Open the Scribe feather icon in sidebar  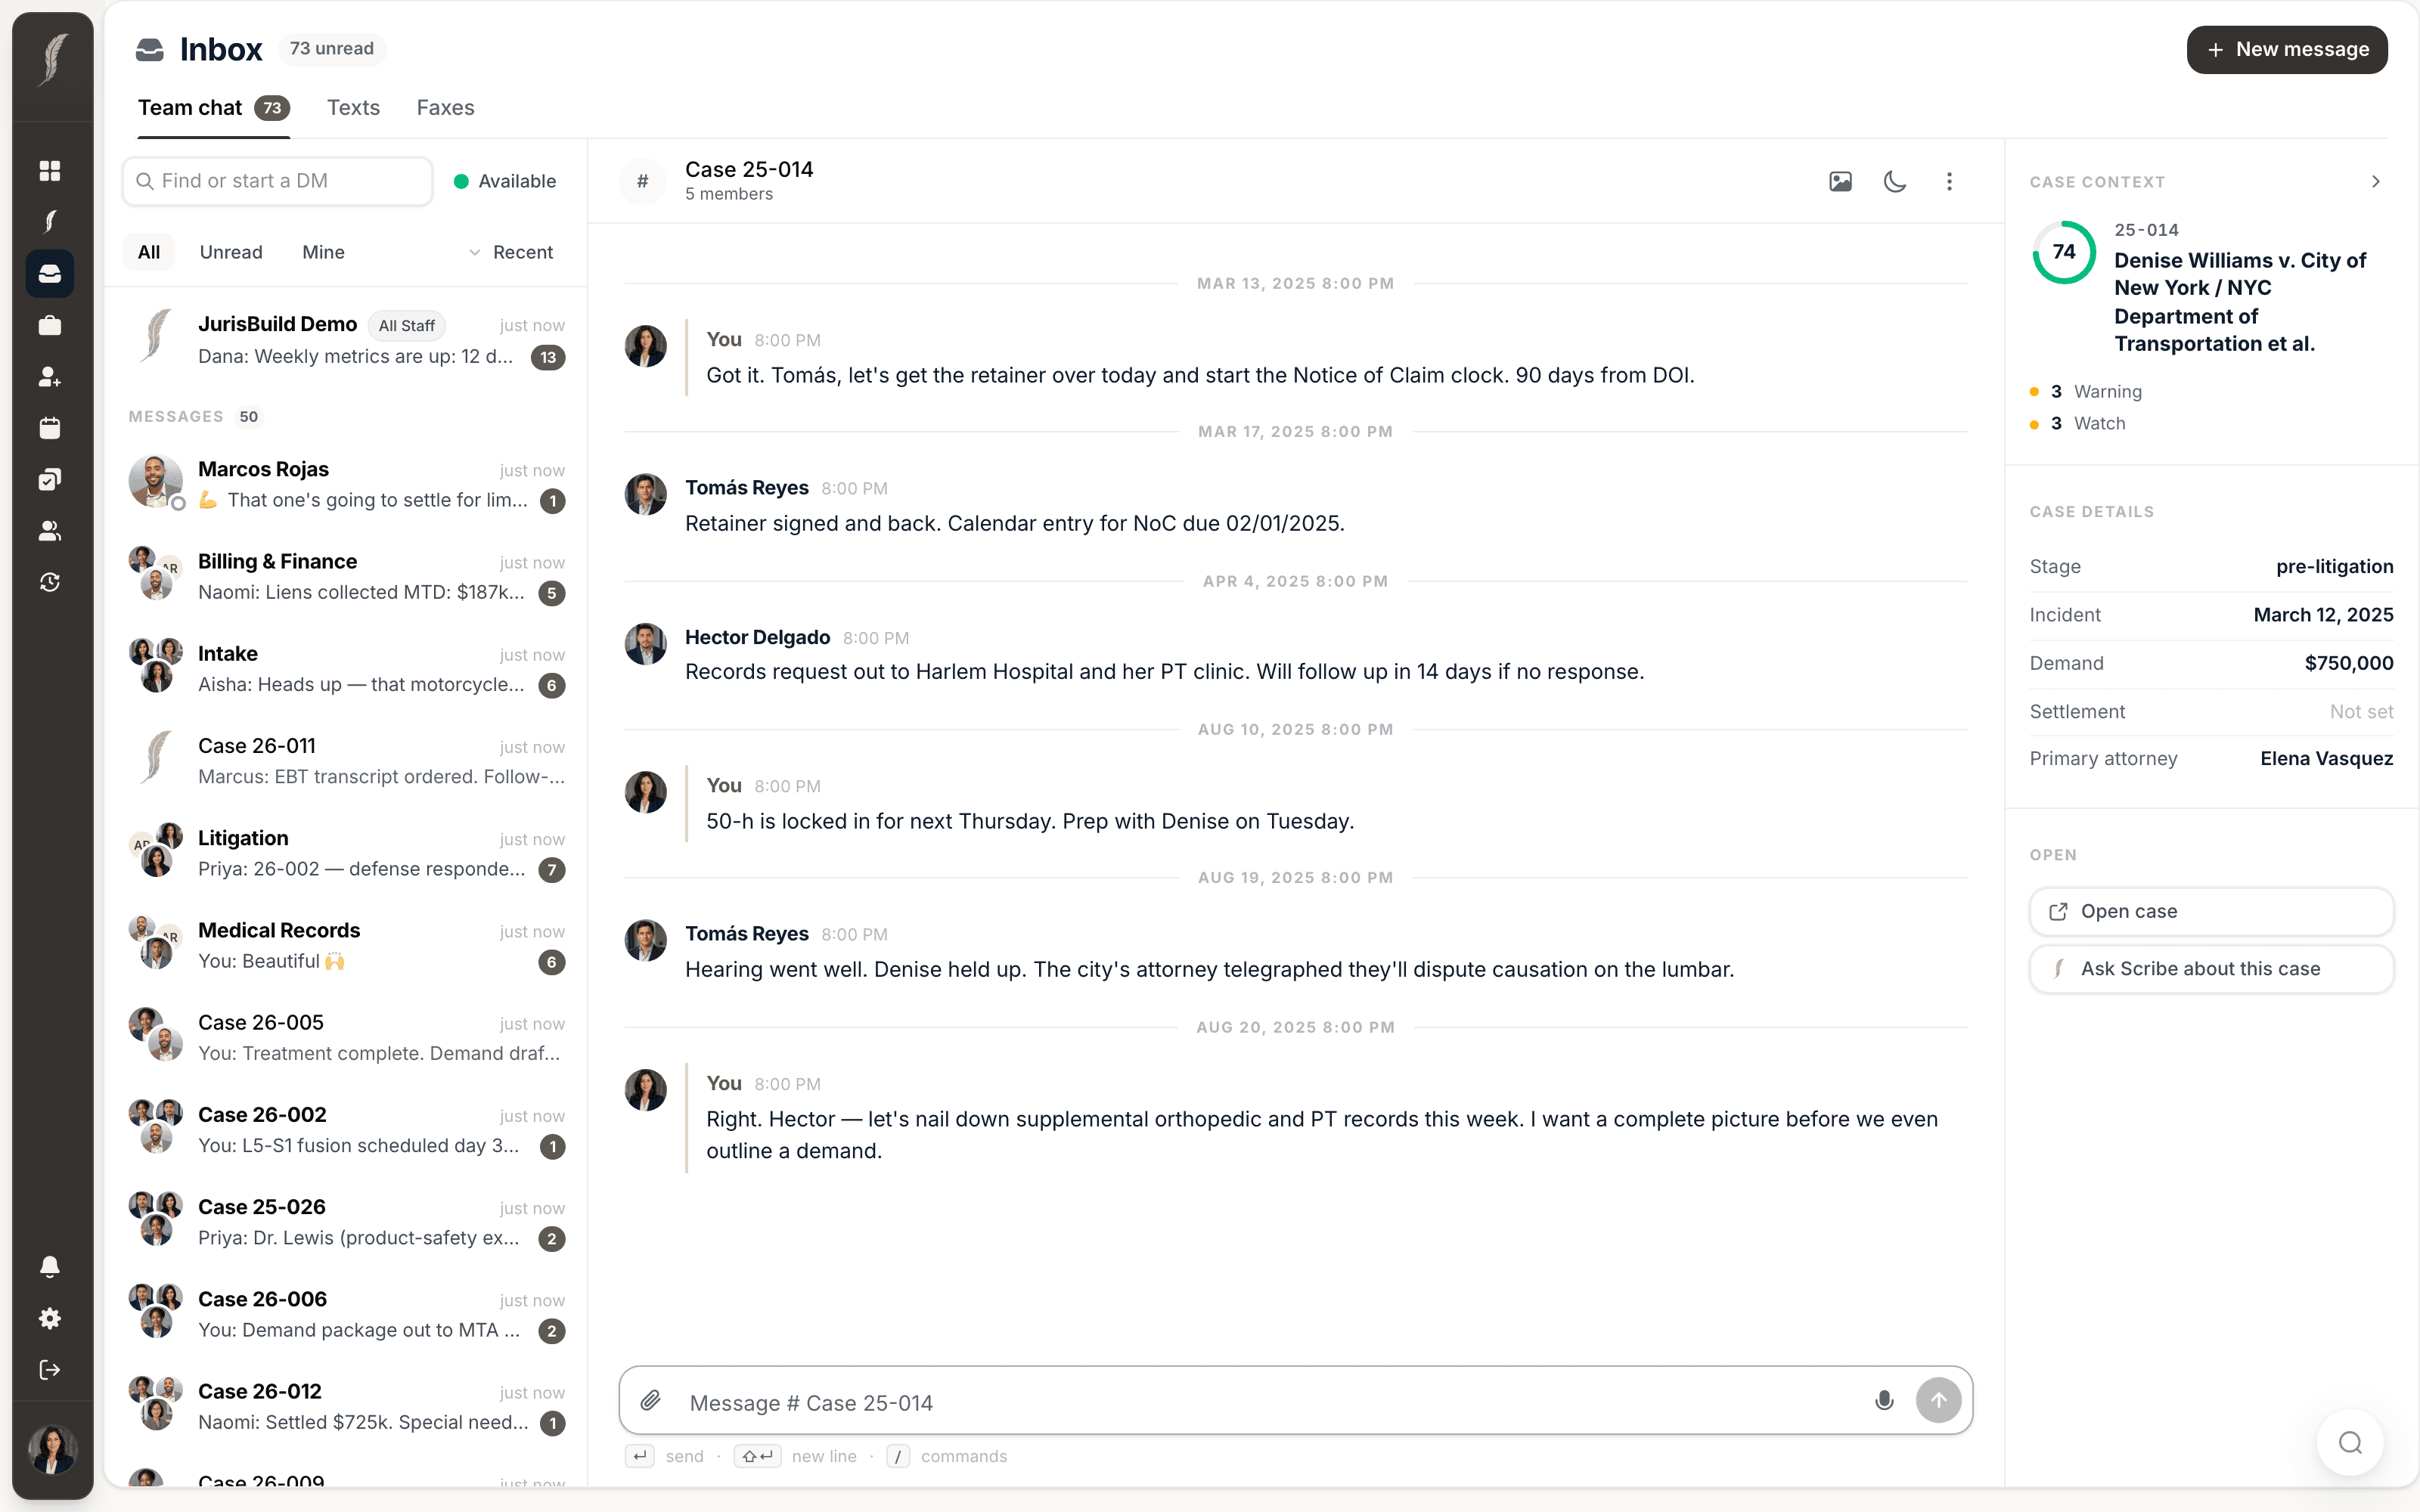(x=50, y=222)
